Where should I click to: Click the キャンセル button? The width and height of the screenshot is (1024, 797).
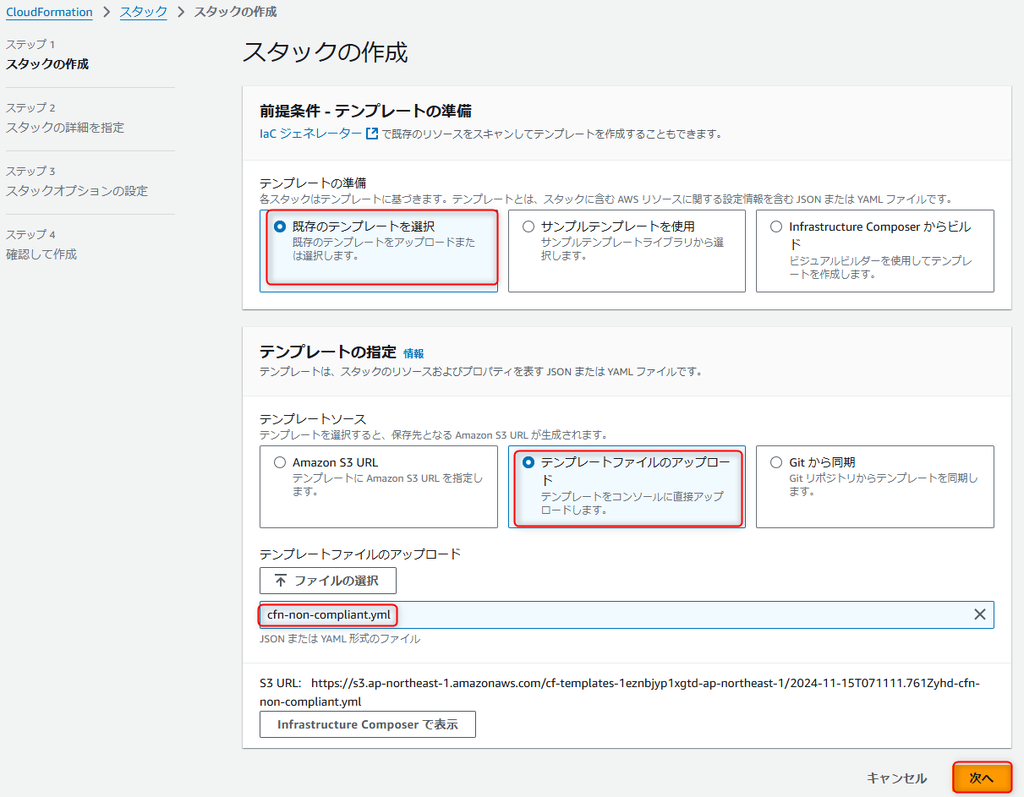point(897,778)
